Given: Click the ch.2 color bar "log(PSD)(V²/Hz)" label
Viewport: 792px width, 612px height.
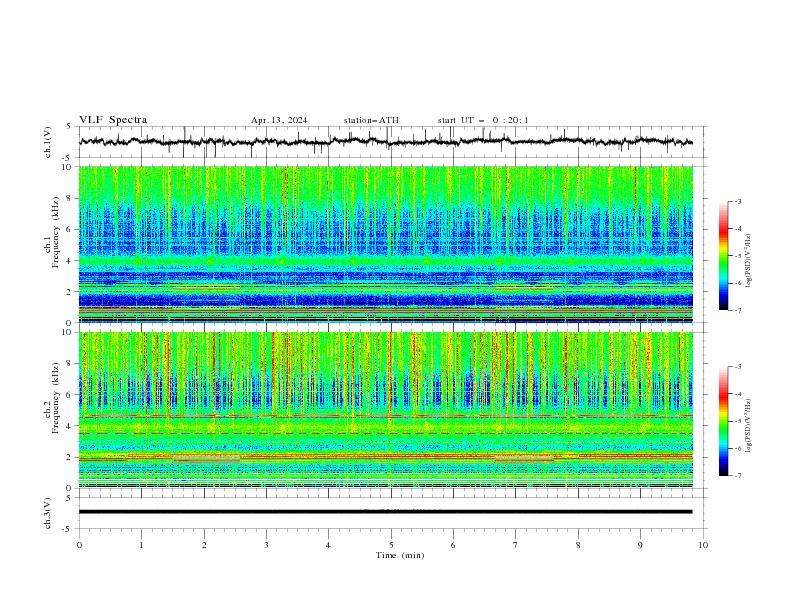Looking at the screenshot, I should pyautogui.click(x=749, y=426).
